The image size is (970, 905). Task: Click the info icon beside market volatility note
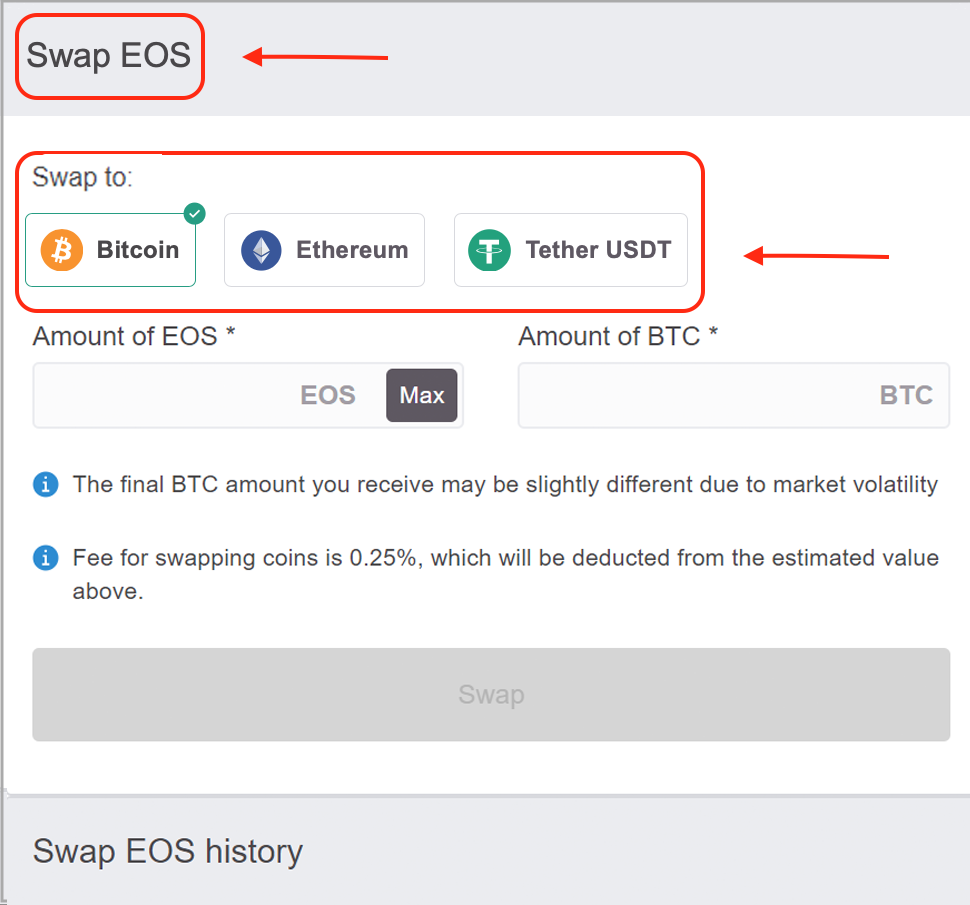[x=45, y=485]
